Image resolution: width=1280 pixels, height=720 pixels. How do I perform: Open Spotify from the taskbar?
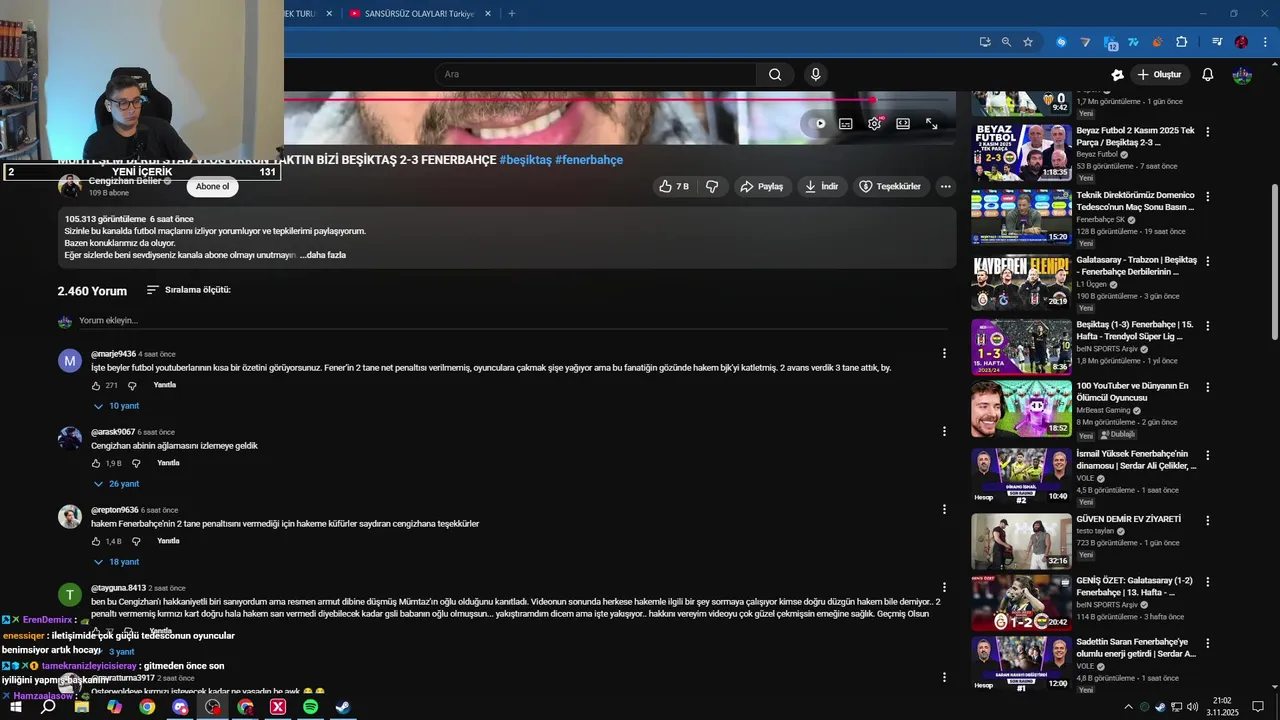[310, 707]
